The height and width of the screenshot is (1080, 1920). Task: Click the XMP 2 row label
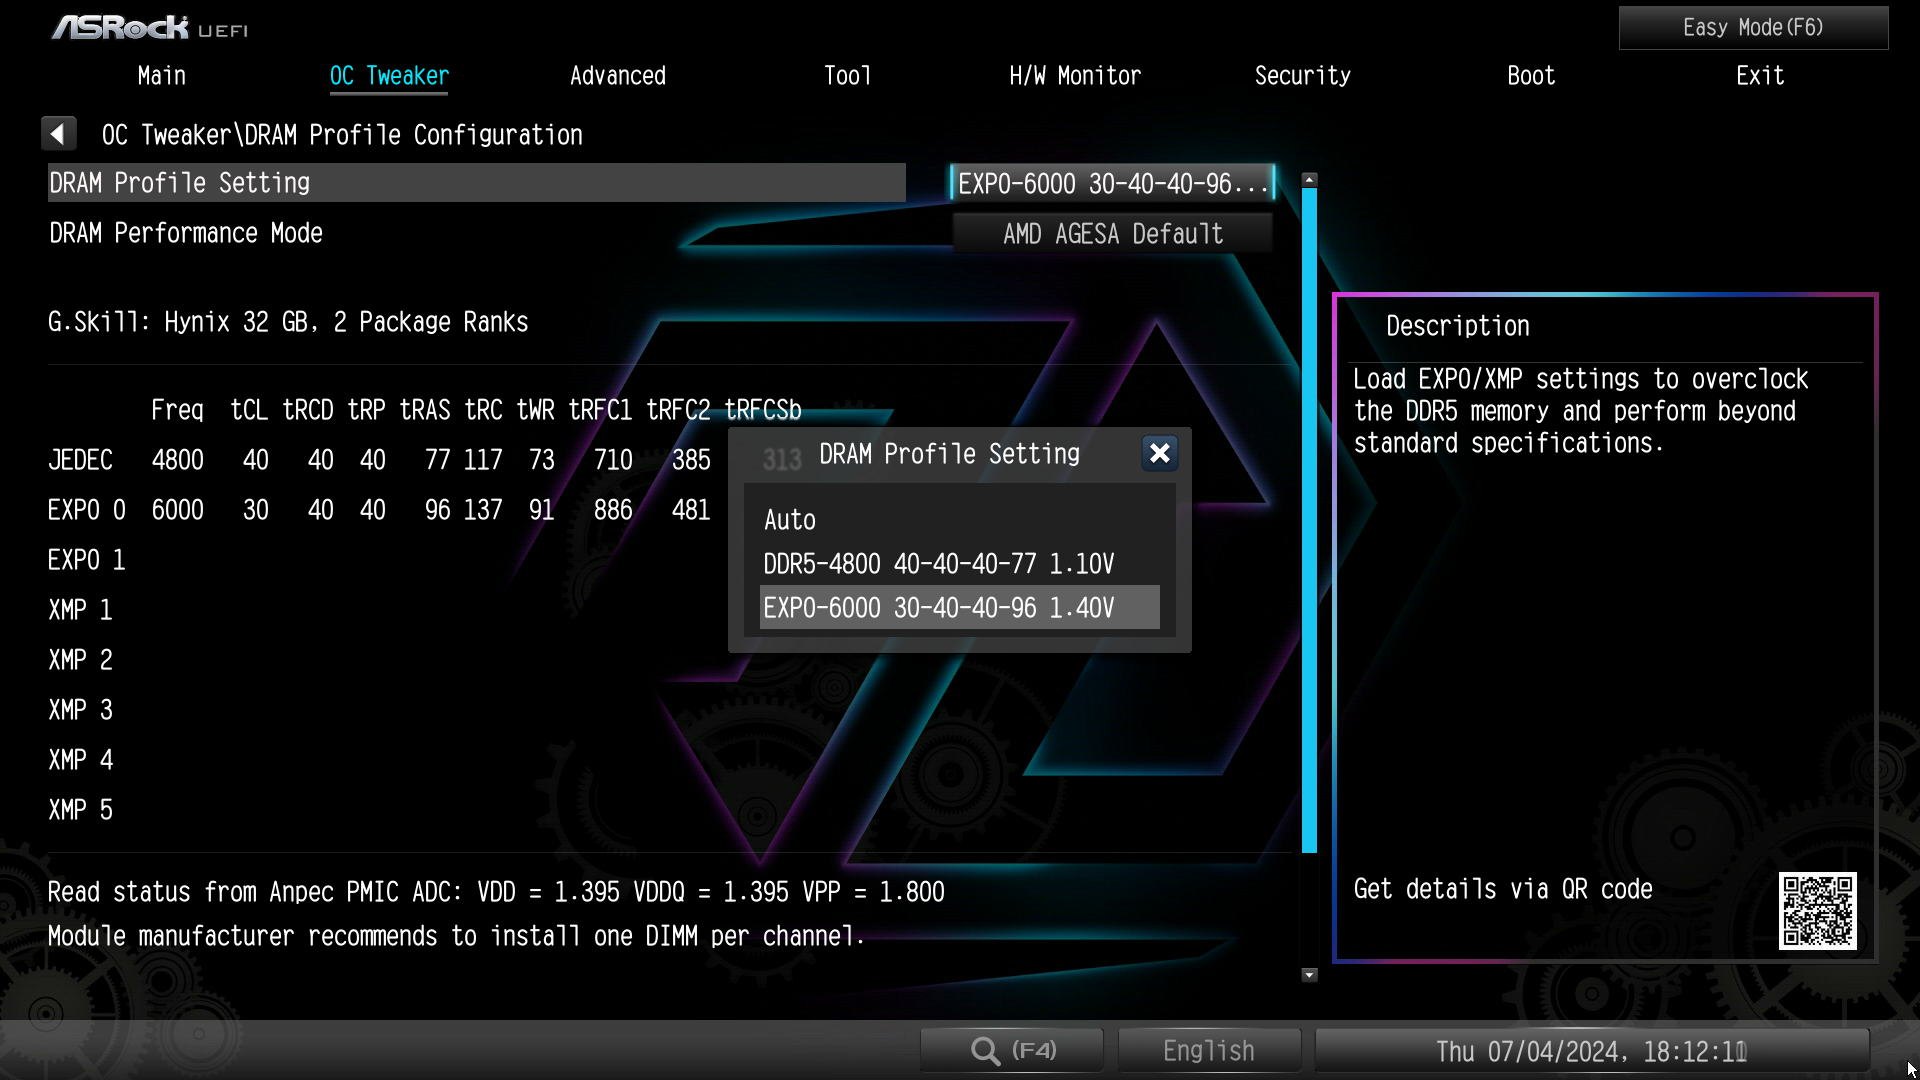[80, 660]
